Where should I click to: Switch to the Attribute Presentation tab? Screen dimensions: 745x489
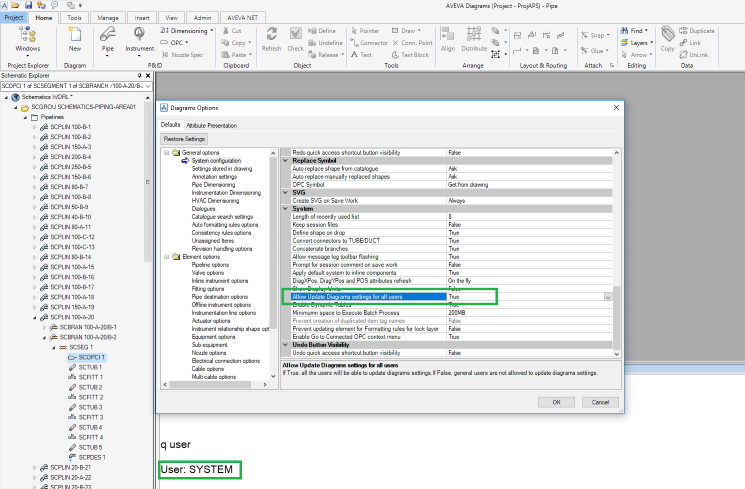pos(211,125)
